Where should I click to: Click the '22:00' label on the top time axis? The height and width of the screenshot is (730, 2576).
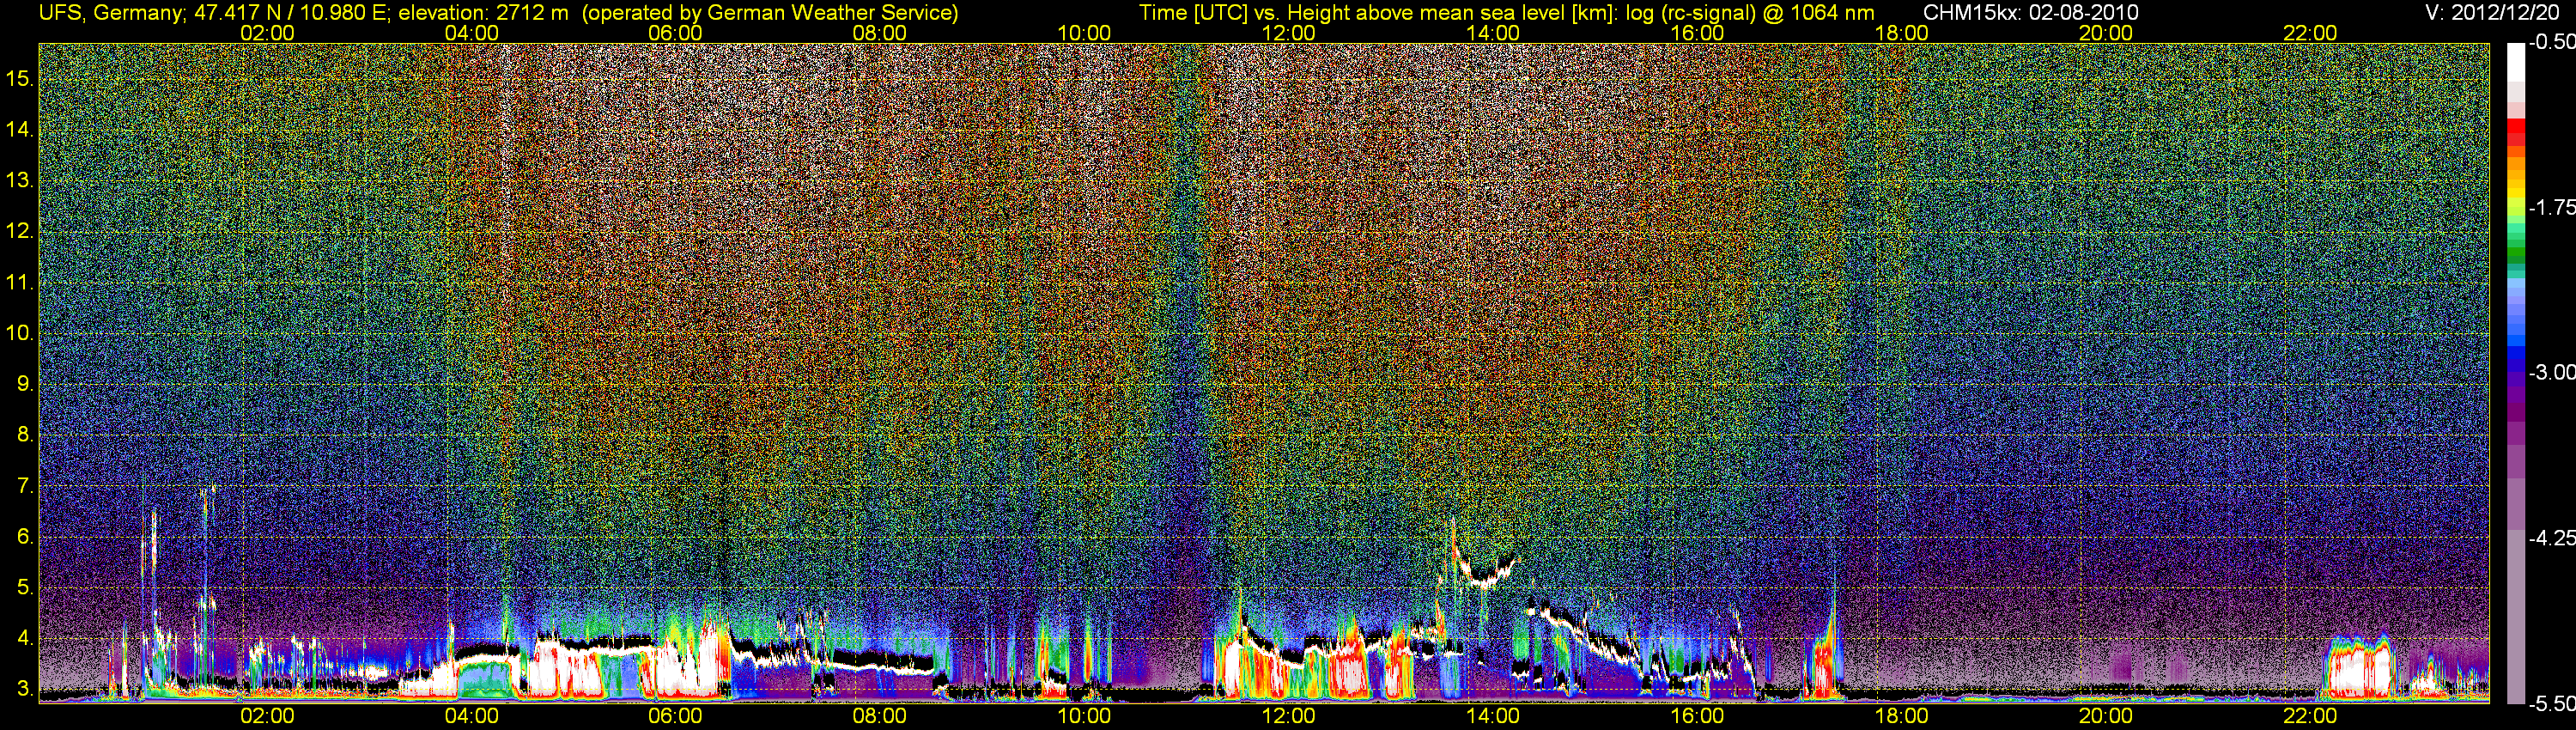point(2310,33)
